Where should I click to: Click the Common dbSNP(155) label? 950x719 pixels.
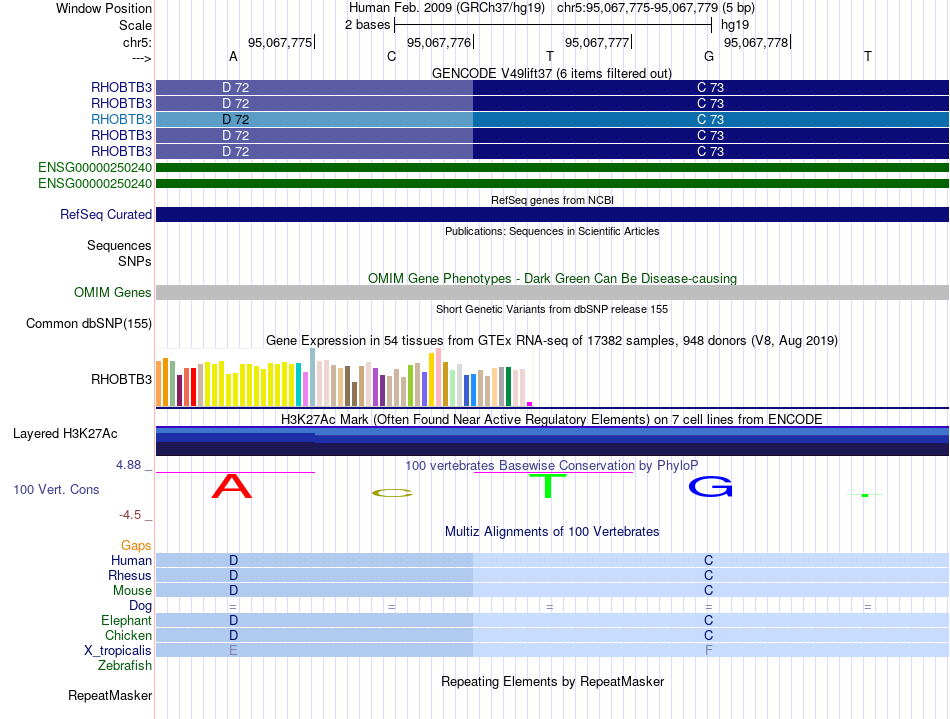pyautogui.click(x=89, y=323)
